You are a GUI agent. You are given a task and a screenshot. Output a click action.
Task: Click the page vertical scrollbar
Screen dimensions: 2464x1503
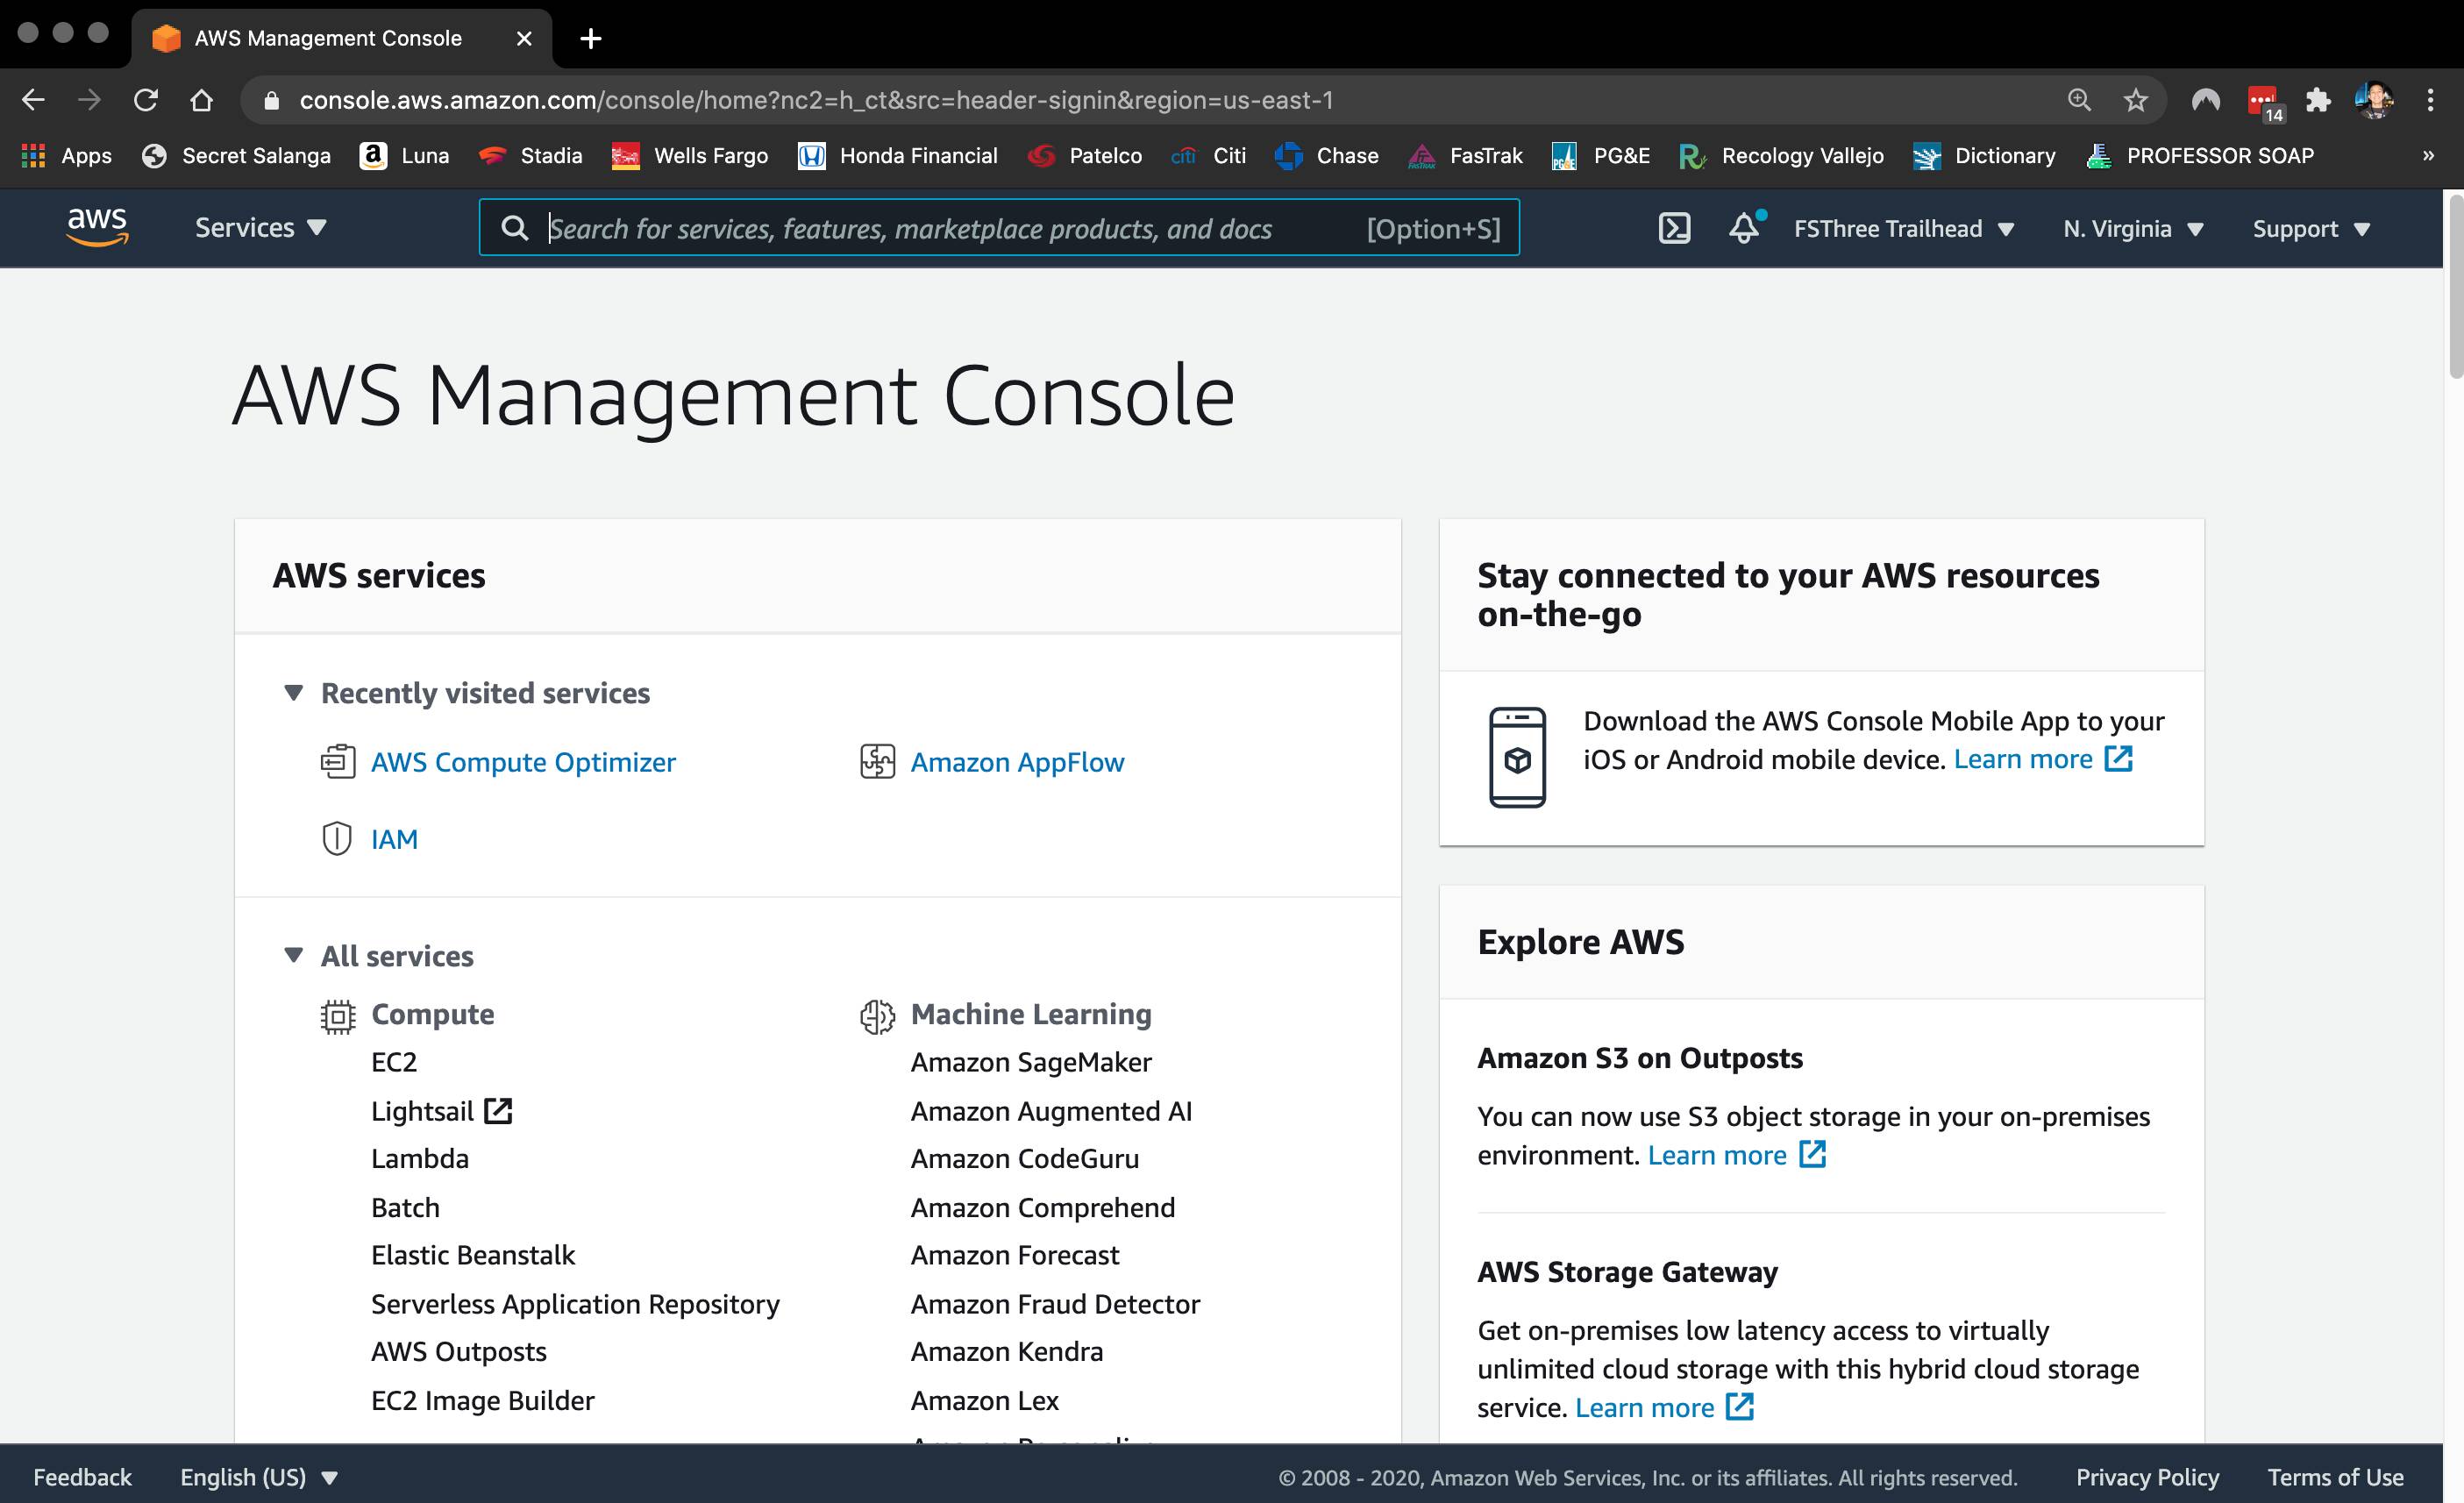pyautogui.click(x=2455, y=288)
